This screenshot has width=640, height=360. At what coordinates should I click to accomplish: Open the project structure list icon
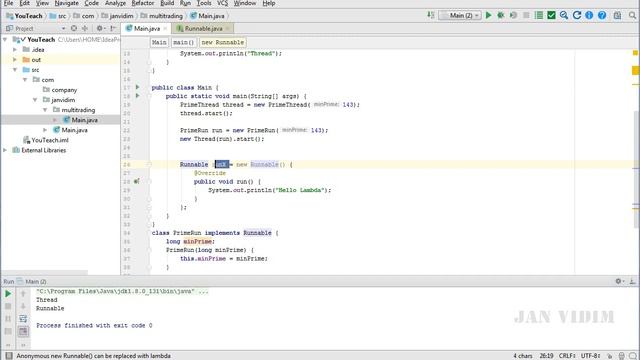coord(539,16)
